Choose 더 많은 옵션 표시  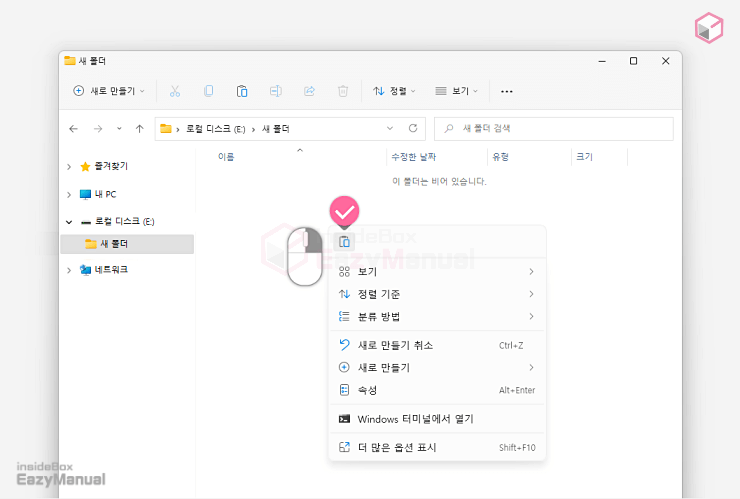click(437, 447)
